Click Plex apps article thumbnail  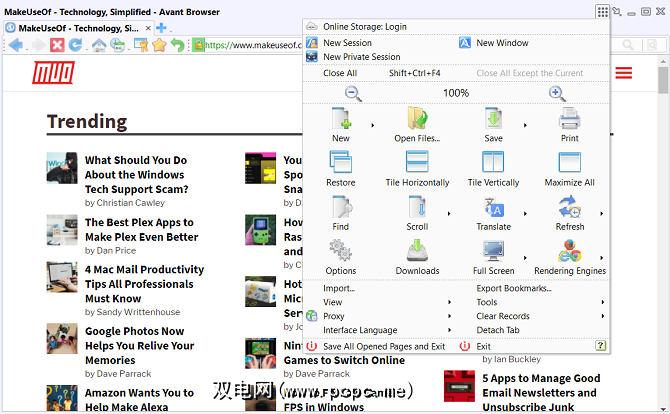(x=62, y=230)
